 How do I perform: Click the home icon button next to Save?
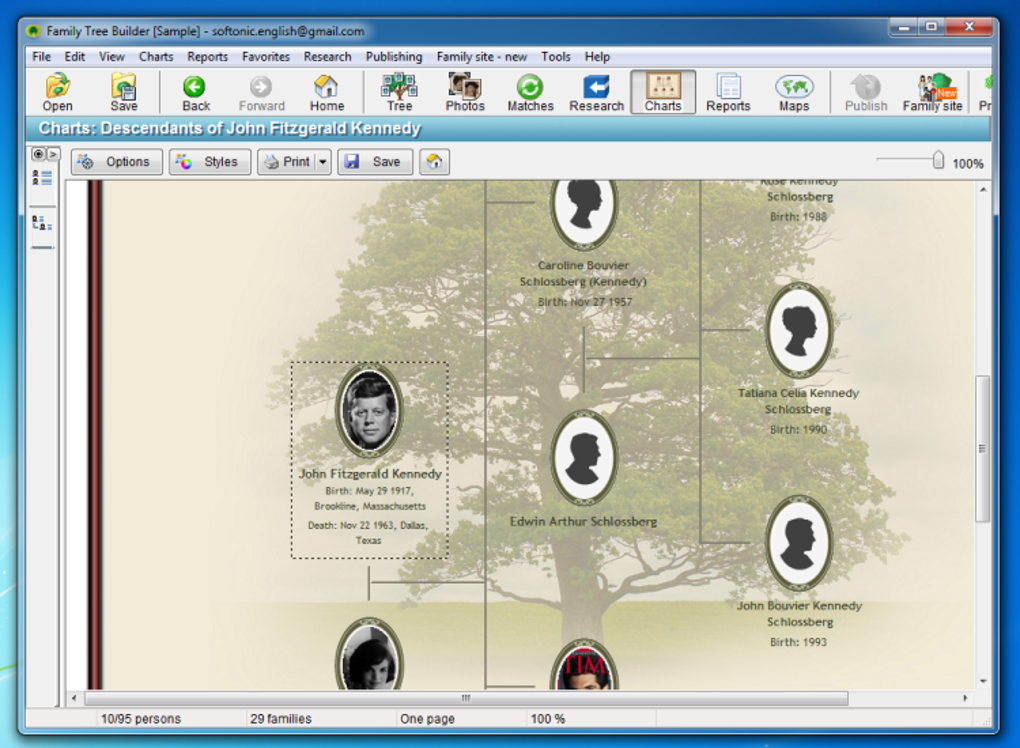point(435,161)
